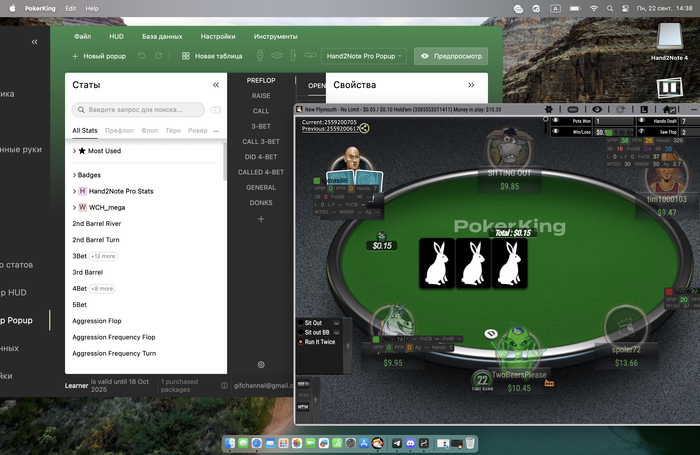The height and width of the screenshot is (455, 700).
Task: Open the dropdown arrow next to Sit Out
Action: pos(337,323)
